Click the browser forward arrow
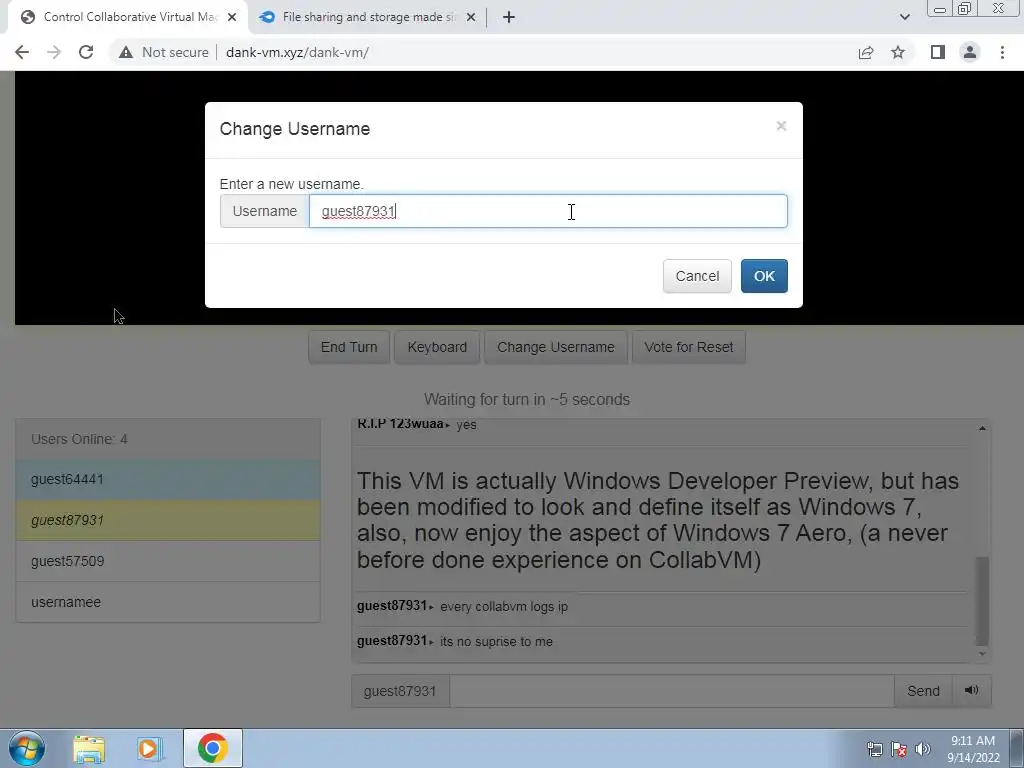1024x768 pixels. [x=54, y=52]
